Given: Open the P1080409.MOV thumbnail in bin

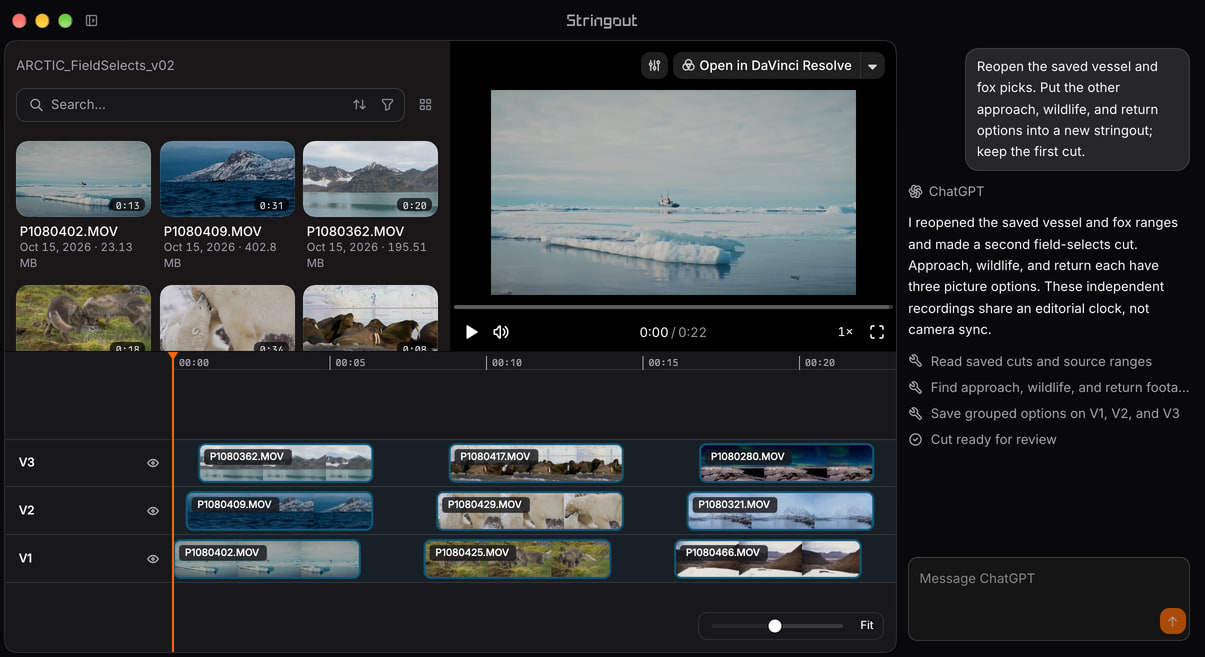Looking at the screenshot, I should [x=227, y=179].
